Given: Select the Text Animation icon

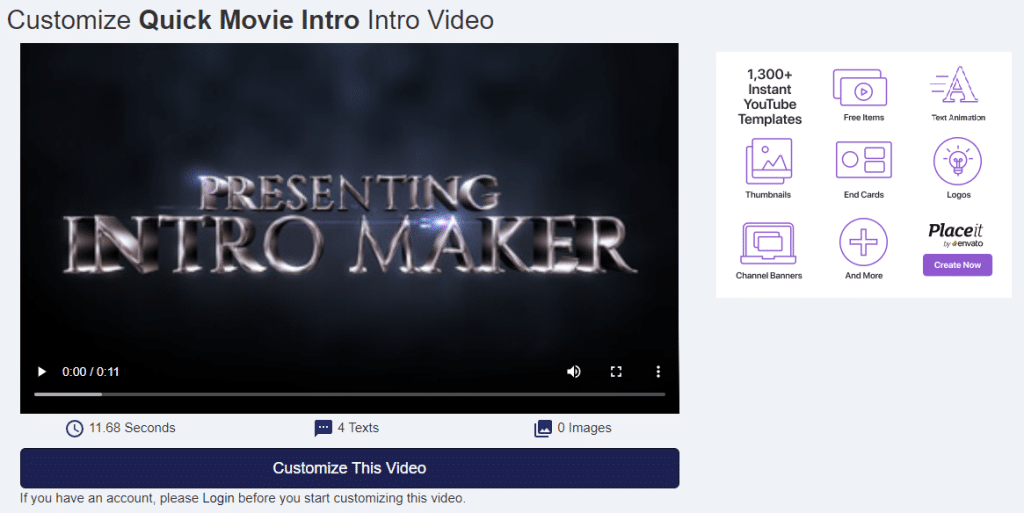Looking at the screenshot, I should [x=958, y=86].
